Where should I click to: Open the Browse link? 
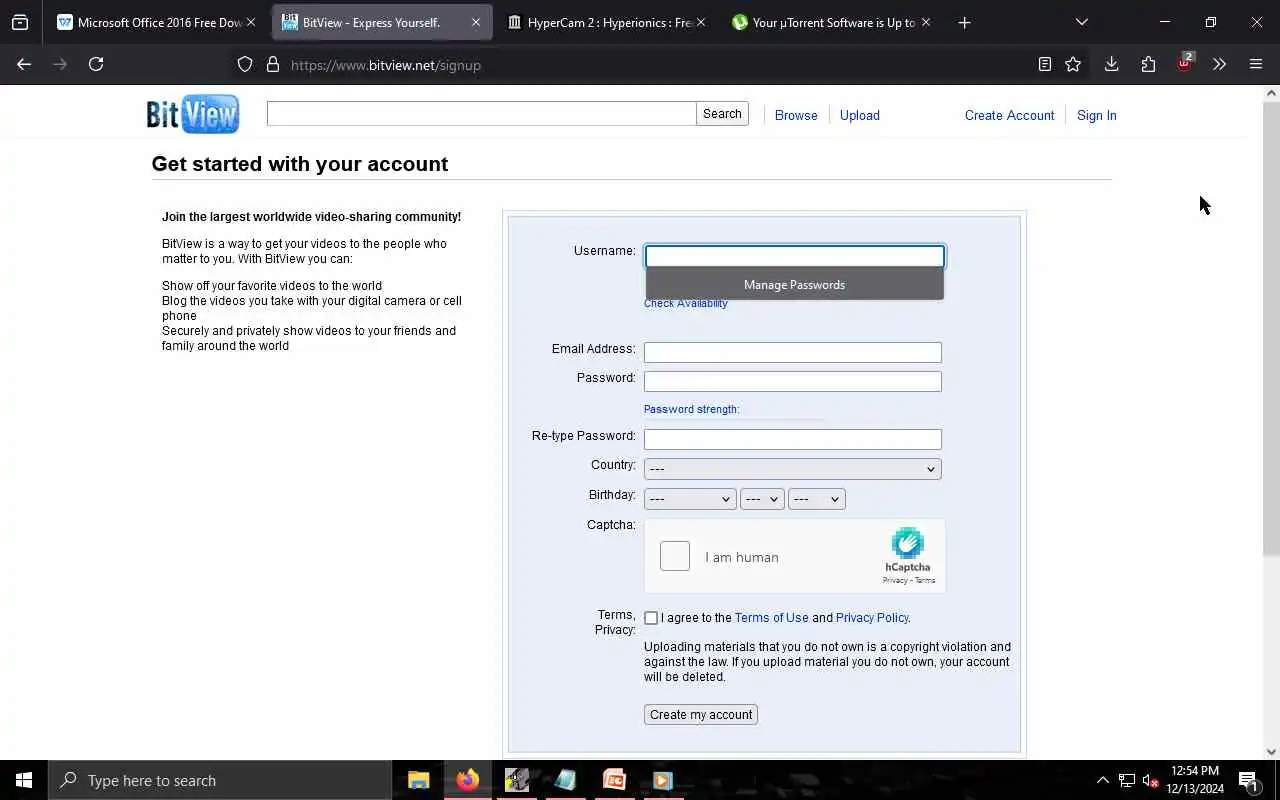tap(796, 115)
